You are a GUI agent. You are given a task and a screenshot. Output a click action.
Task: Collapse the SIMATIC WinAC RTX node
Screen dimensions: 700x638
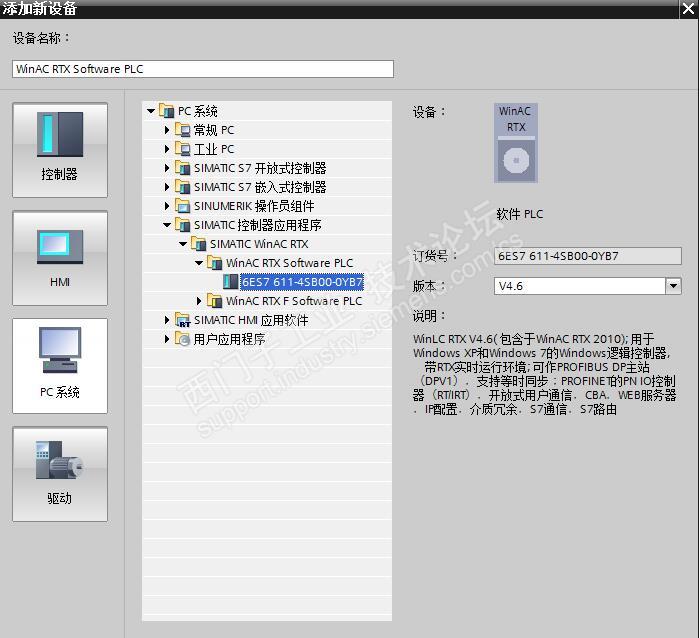(183, 244)
